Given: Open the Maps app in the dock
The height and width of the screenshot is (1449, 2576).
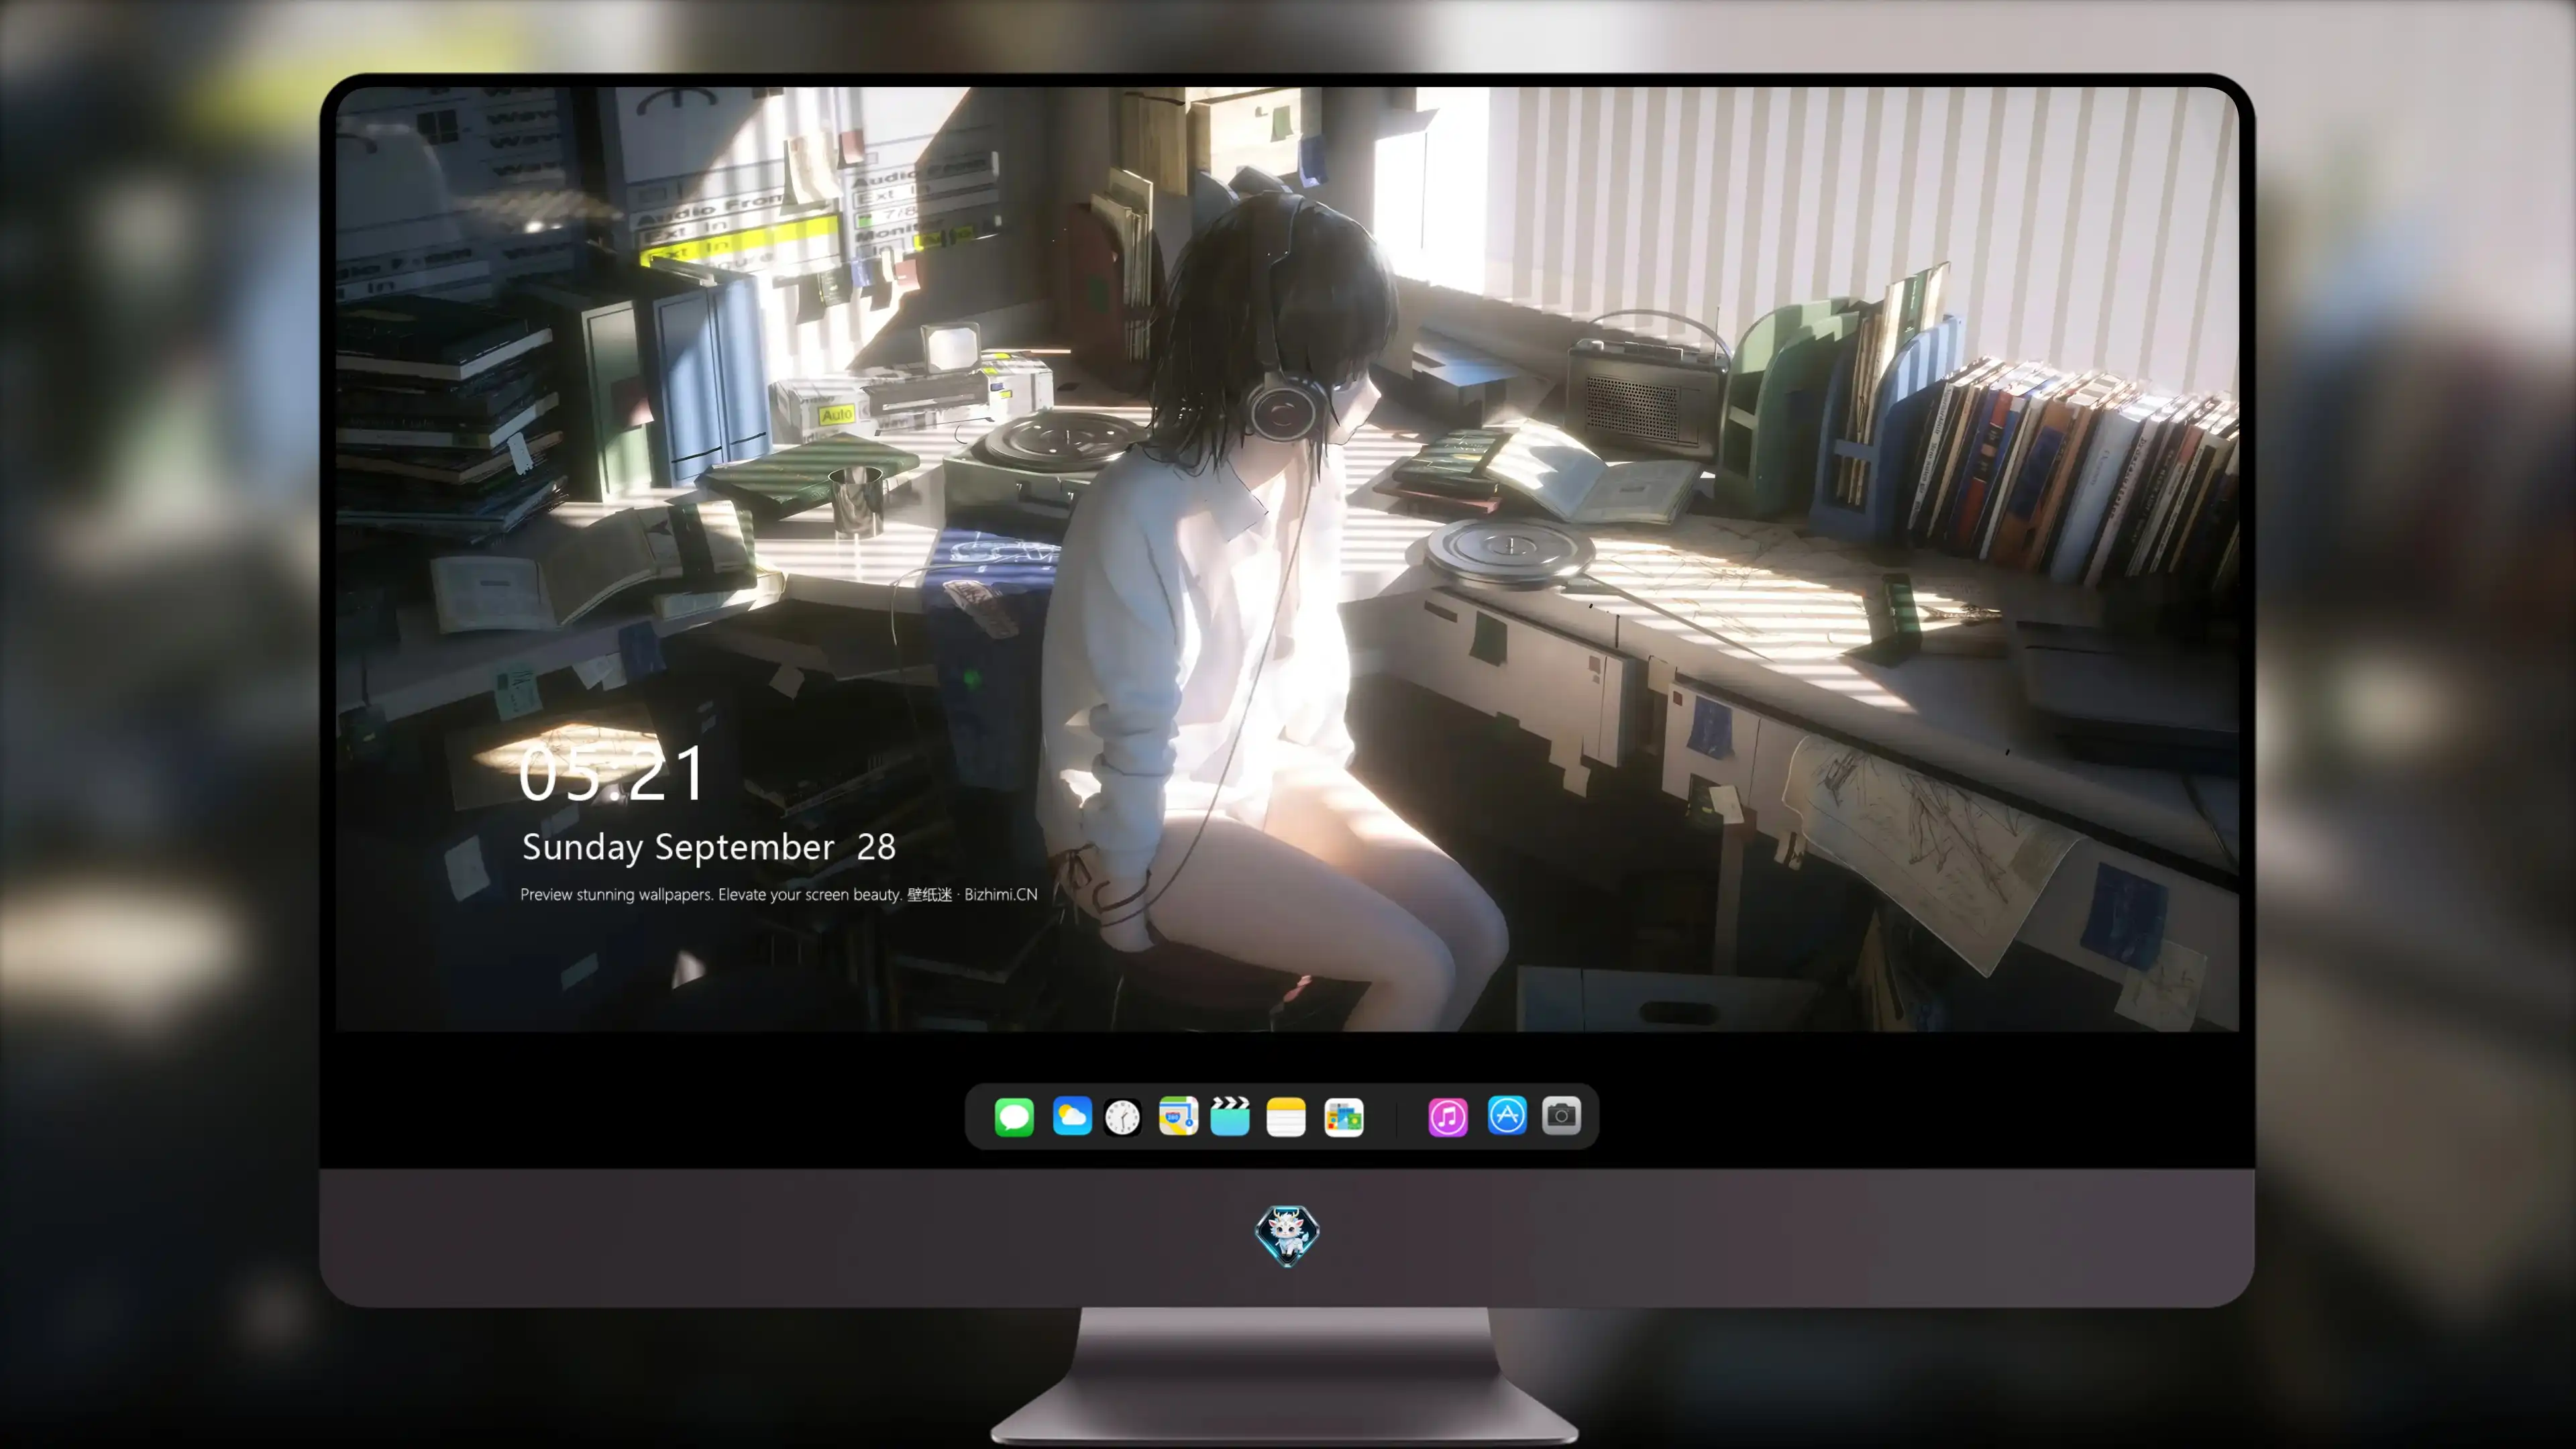Looking at the screenshot, I should pos(1178,1115).
